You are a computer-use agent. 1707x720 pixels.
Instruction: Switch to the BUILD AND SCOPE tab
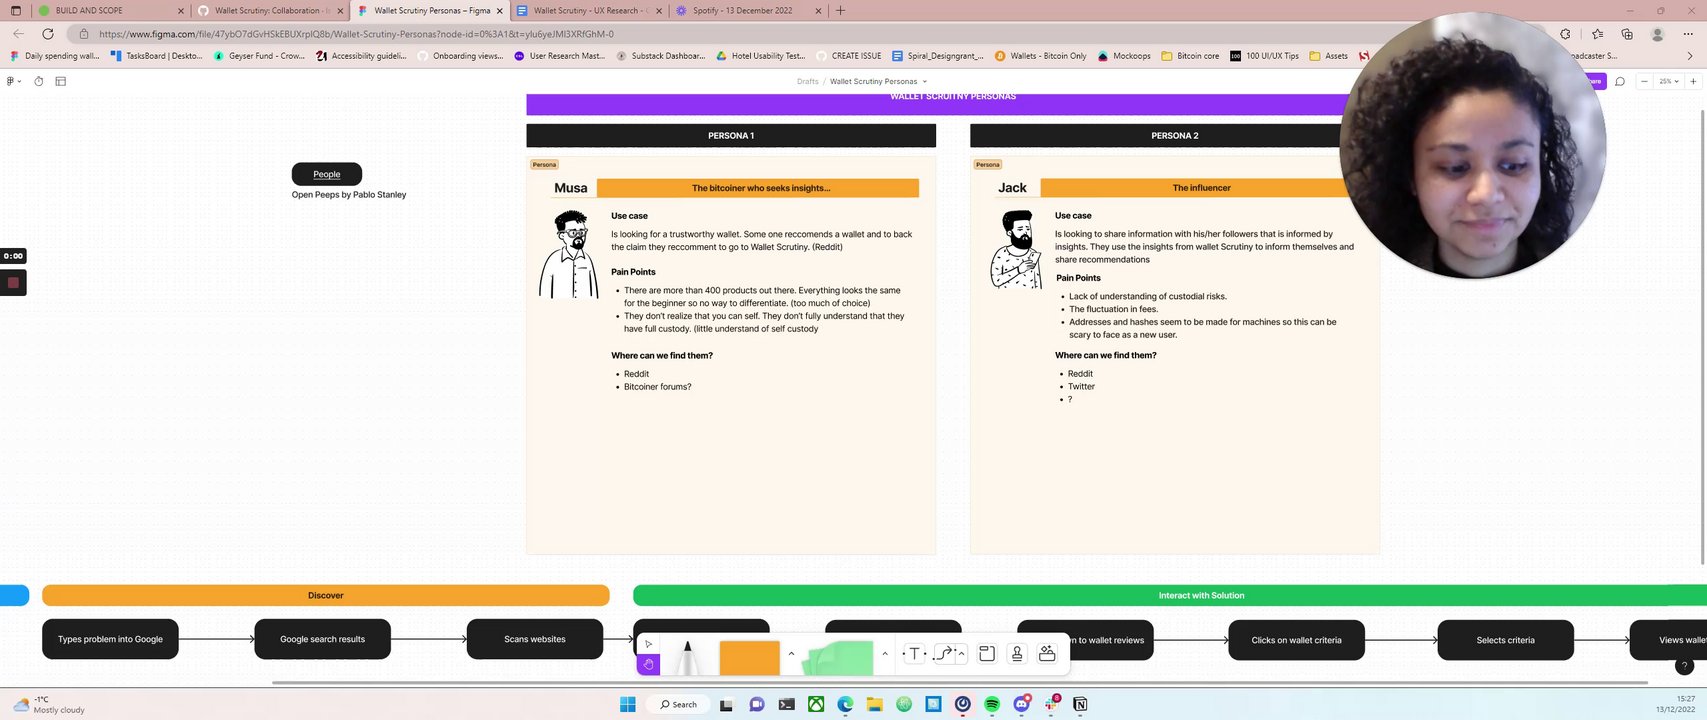coord(110,10)
